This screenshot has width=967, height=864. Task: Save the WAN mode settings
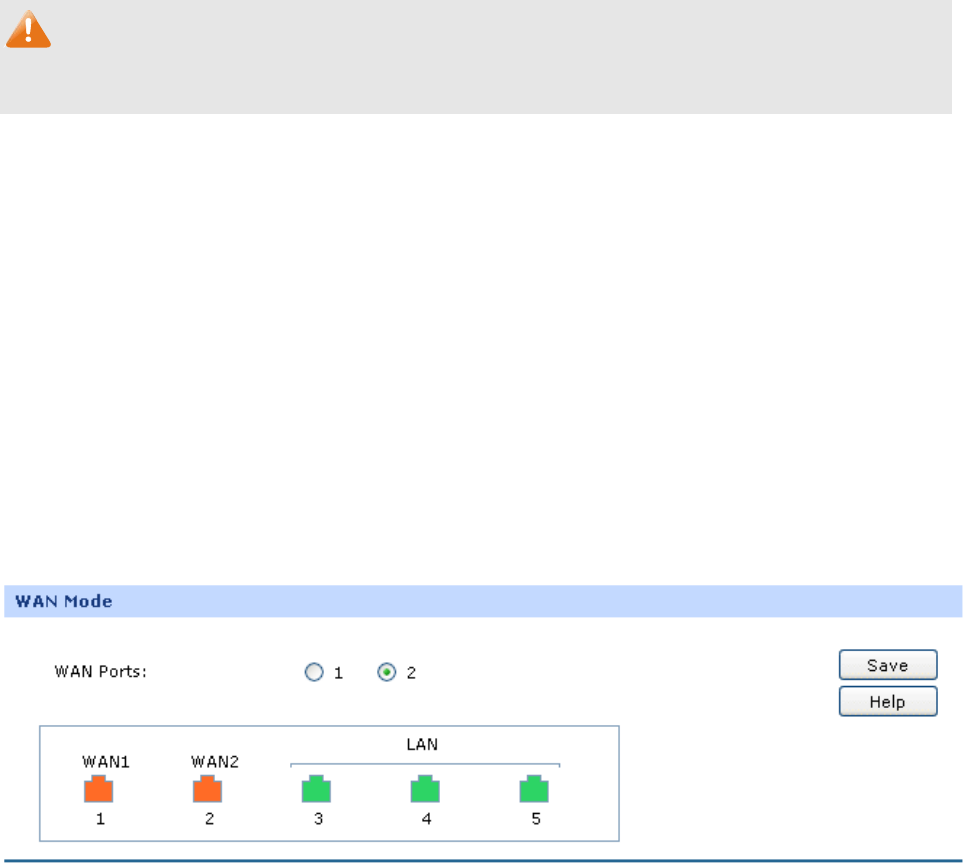point(888,665)
